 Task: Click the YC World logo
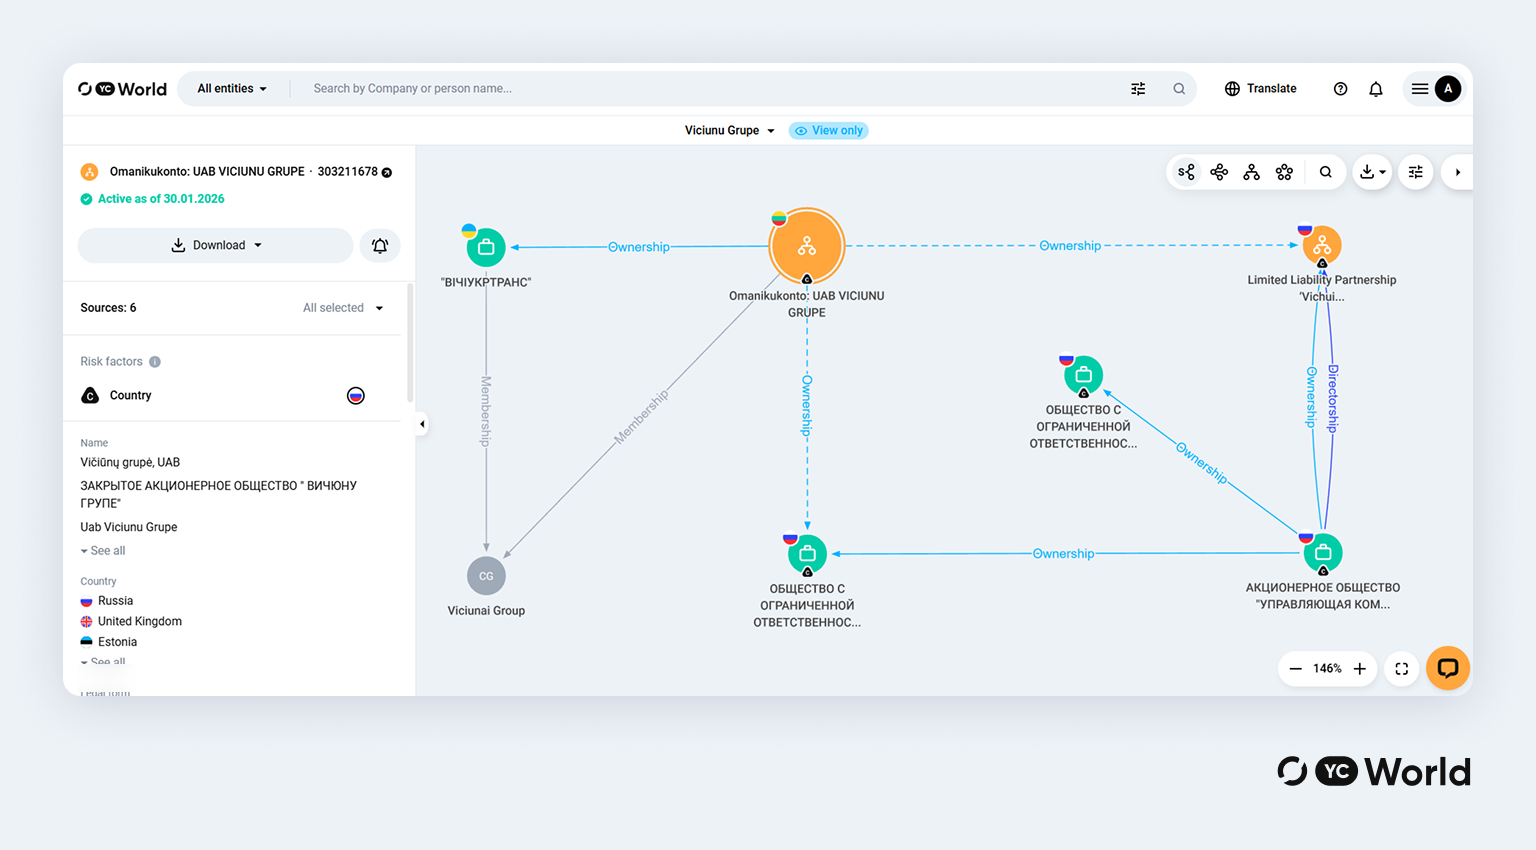point(123,89)
